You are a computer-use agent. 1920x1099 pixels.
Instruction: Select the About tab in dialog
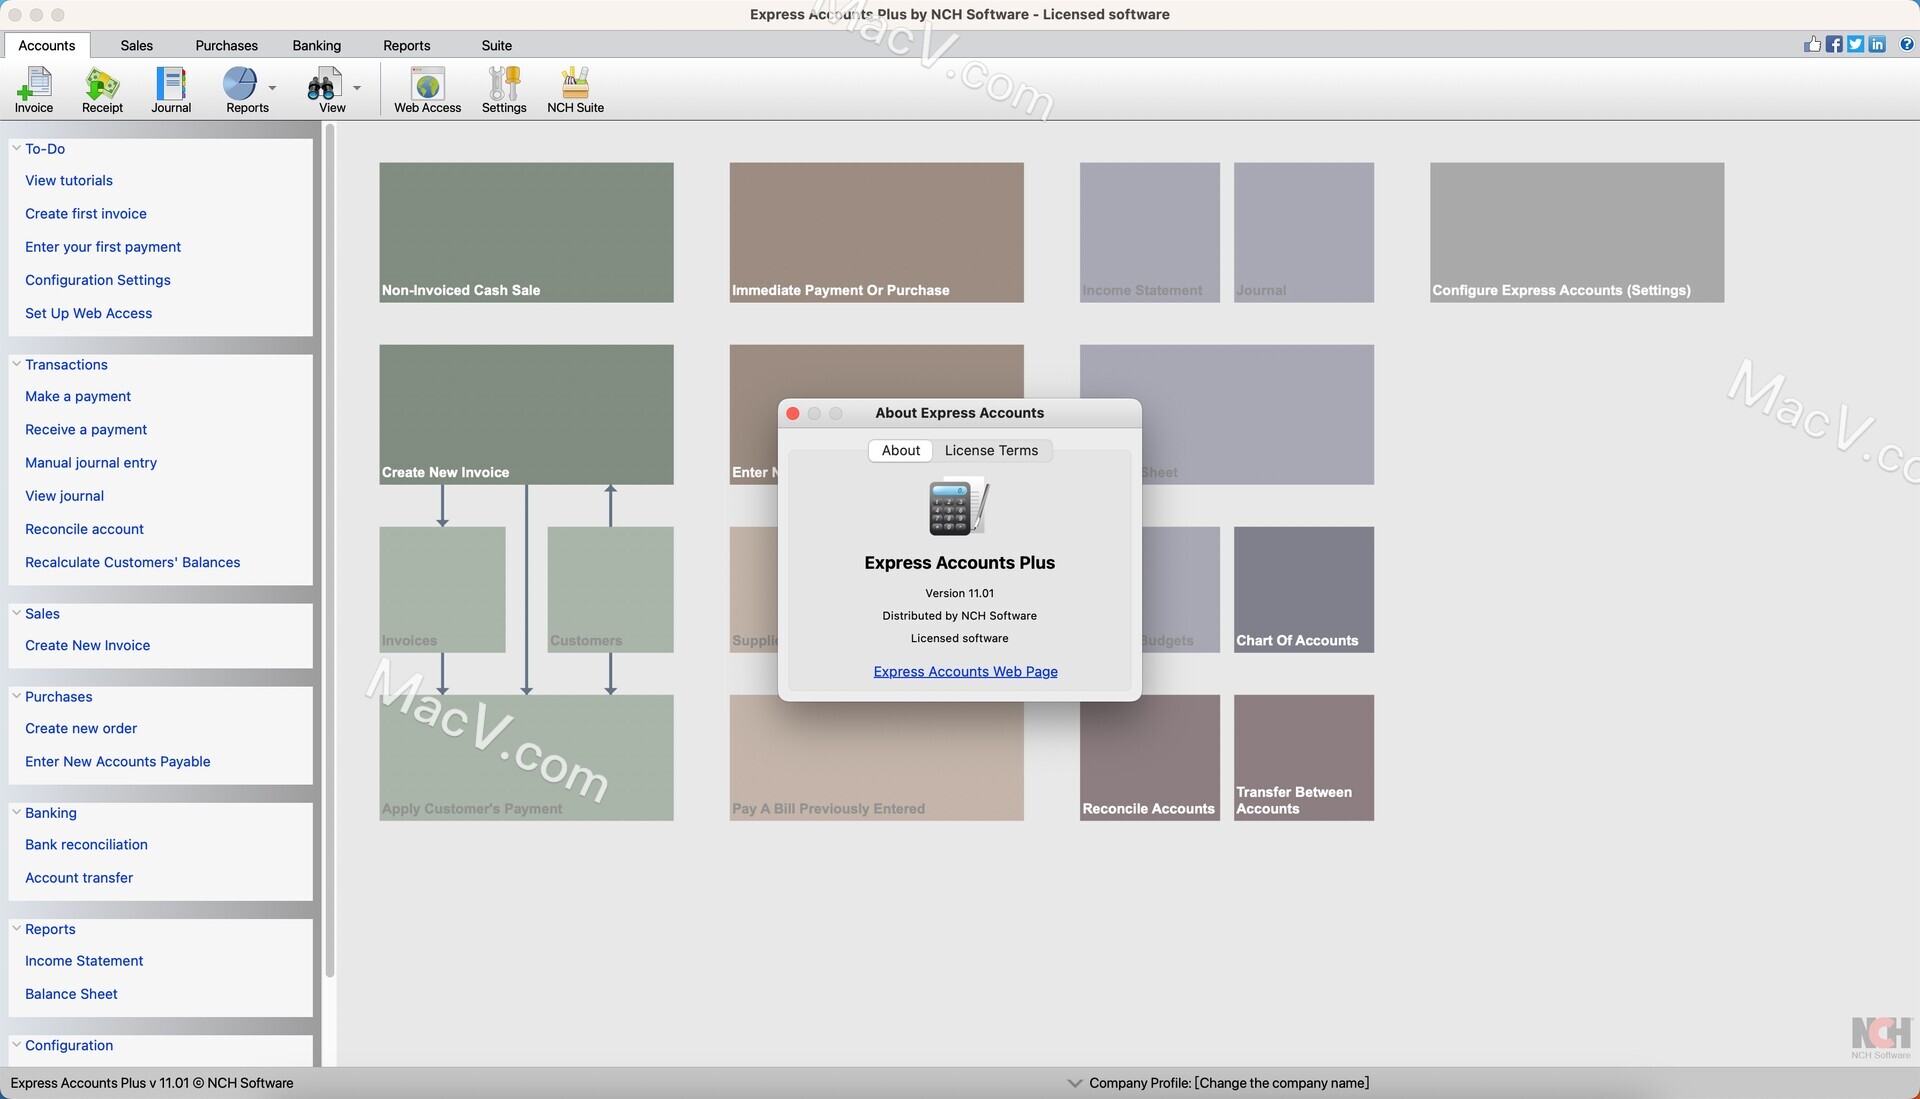pos(900,450)
